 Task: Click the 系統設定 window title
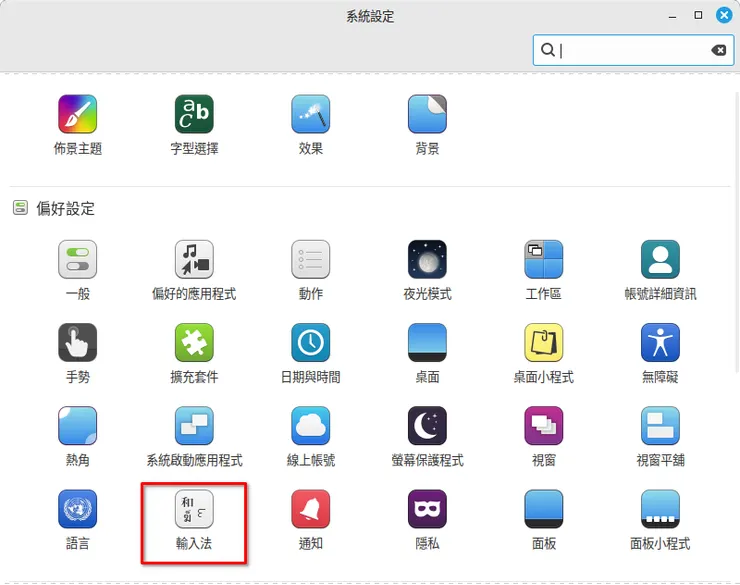click(370, 17)
